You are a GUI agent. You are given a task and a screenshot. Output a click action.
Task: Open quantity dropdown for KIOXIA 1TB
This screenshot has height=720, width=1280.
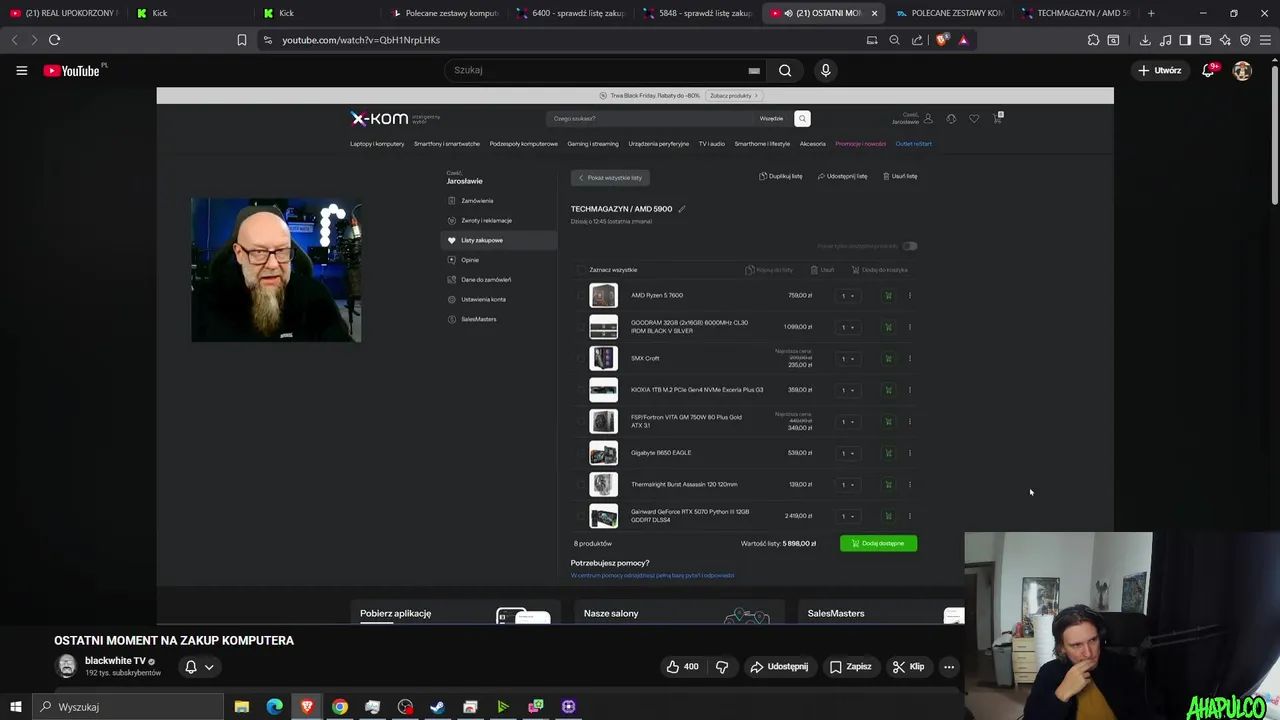pos(848,390)
